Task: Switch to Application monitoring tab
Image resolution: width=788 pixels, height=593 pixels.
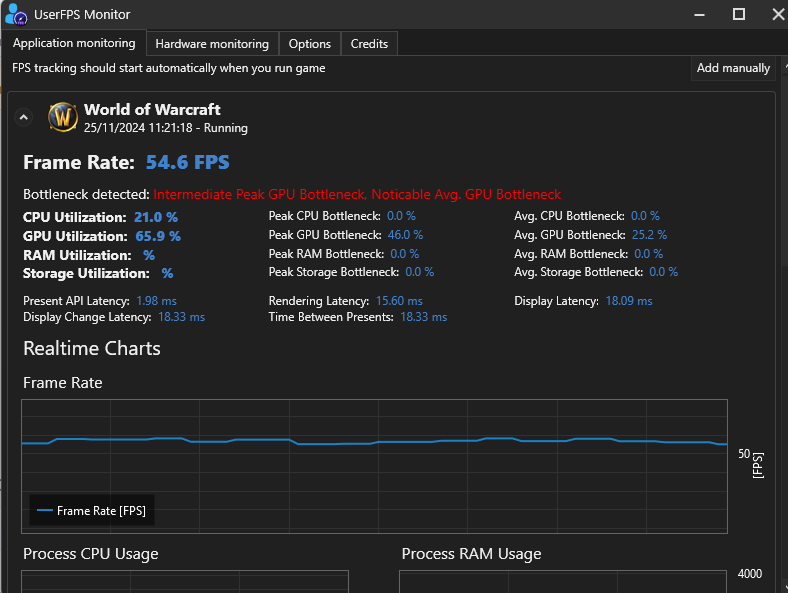Action: (74, 43)
